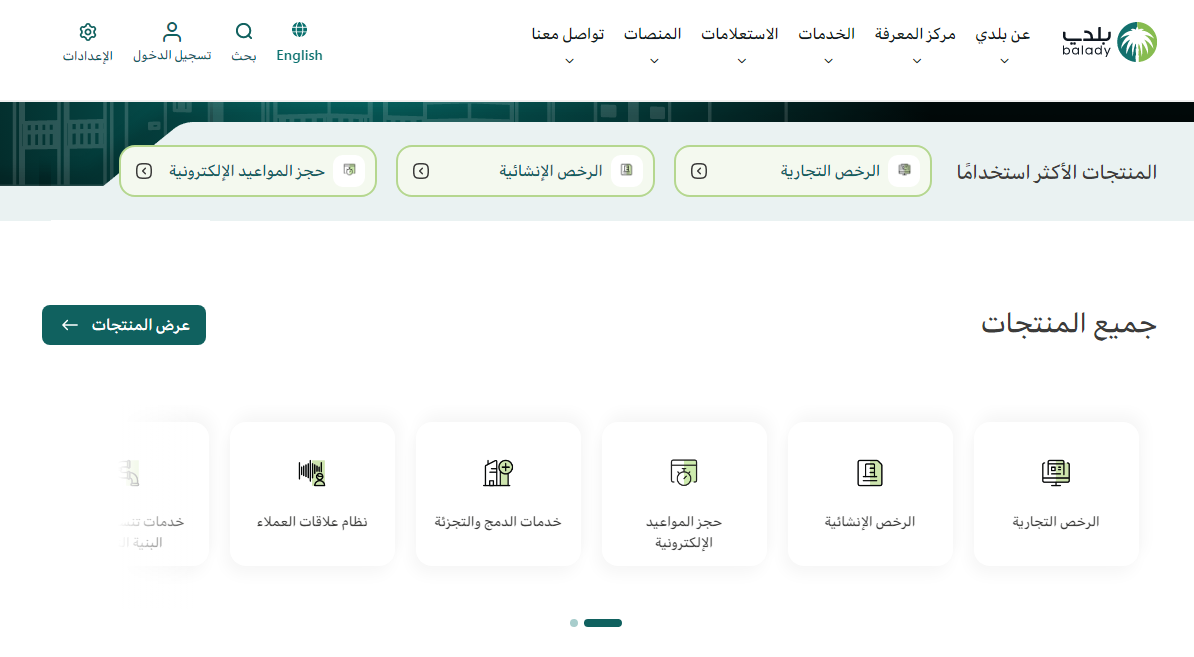The image size is (1194, 657).
Task: Click نظام علاقات العملاء card icon
Action: pos(312,473)
